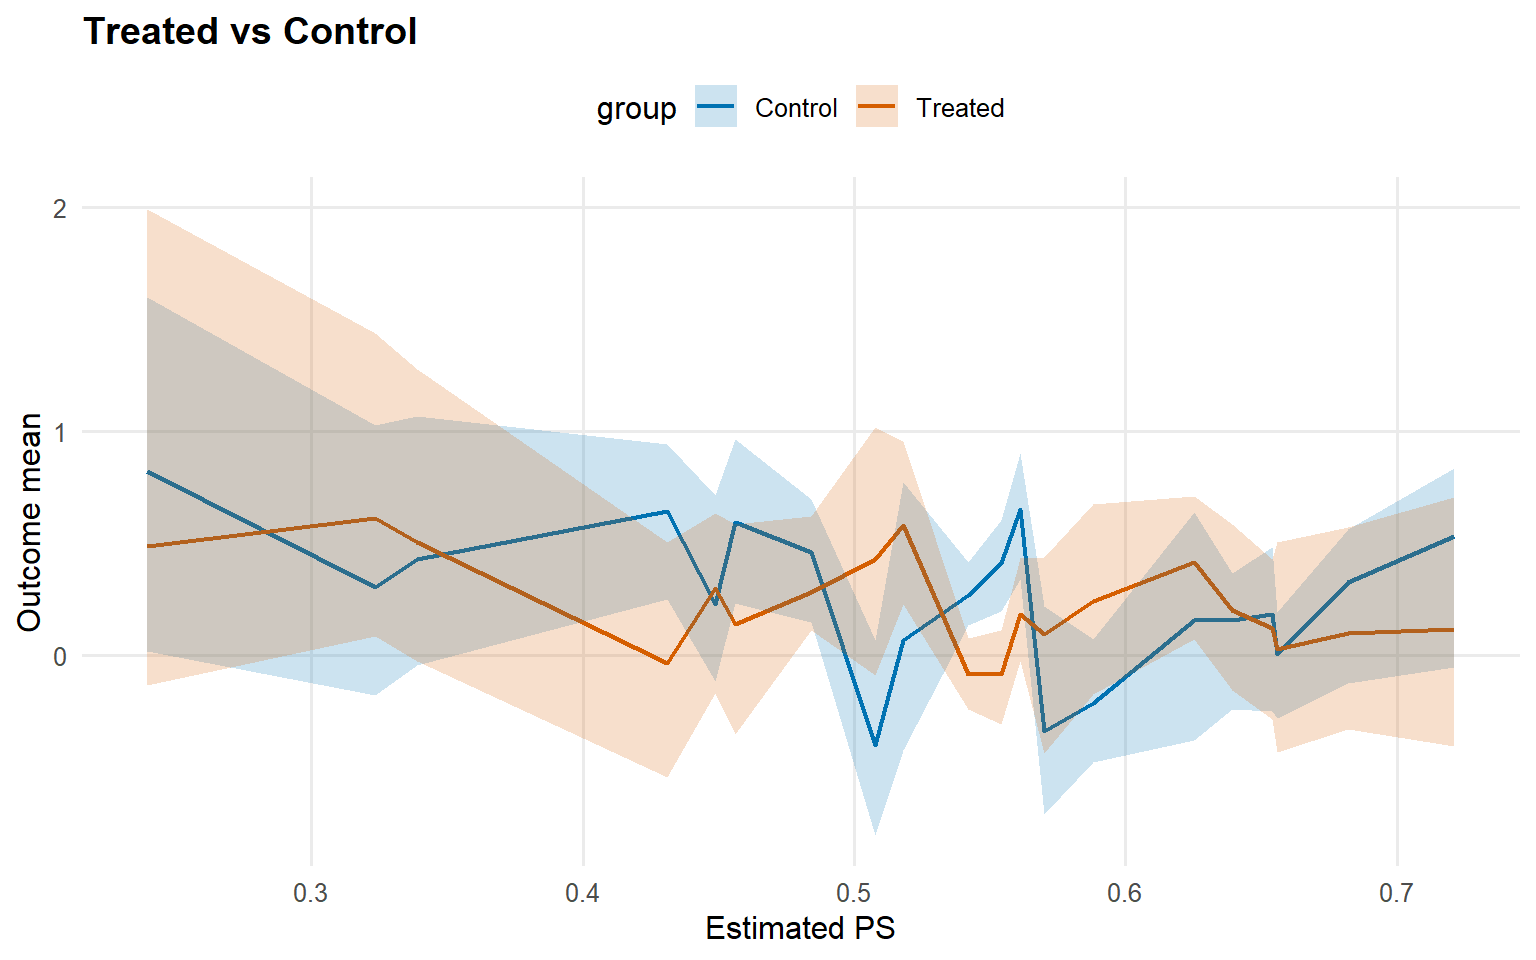Click the 1 y-axis tick label
Screen dimensions: 1536x960
point(60,432)
